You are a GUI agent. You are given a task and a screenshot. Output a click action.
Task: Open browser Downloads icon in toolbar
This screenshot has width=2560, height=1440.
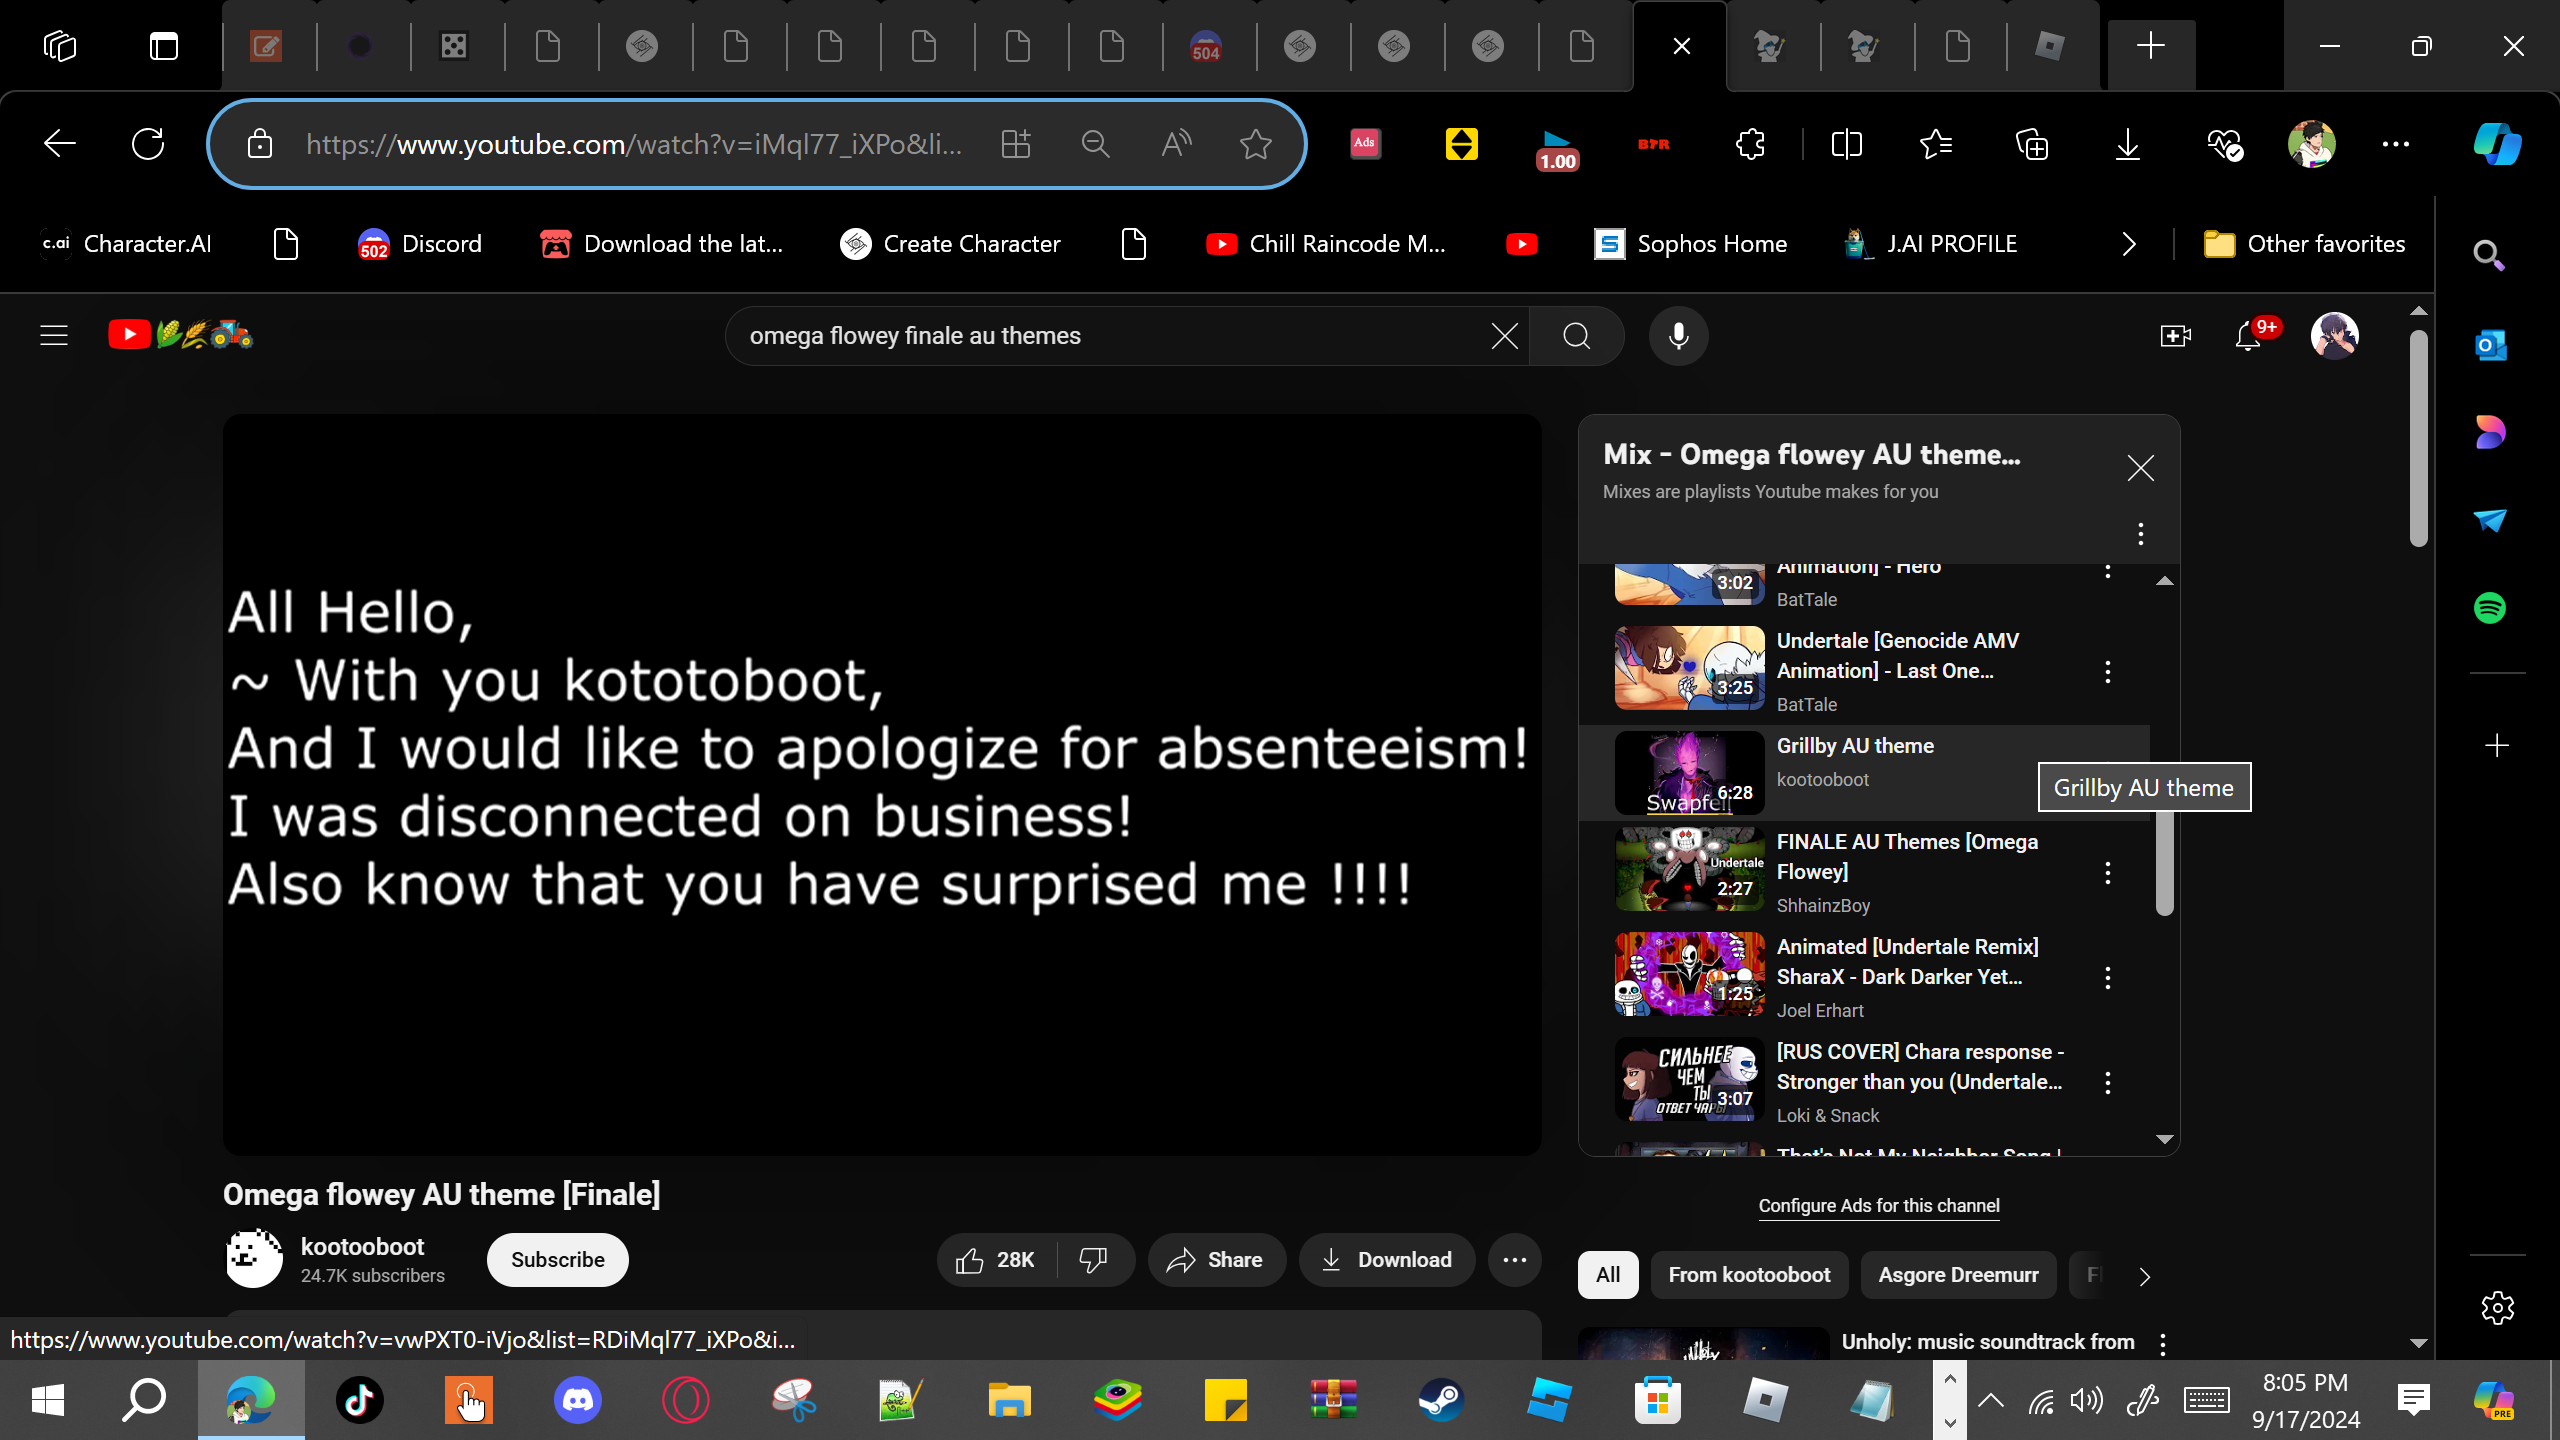pyautogui.click(x=2127, y=145)
